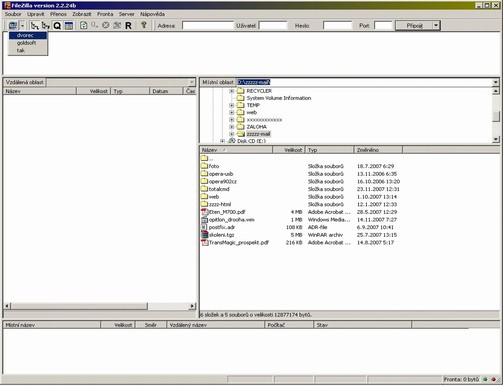Click the disconnect from server icon
Screen dimensions: 503x386
(117, 25)
